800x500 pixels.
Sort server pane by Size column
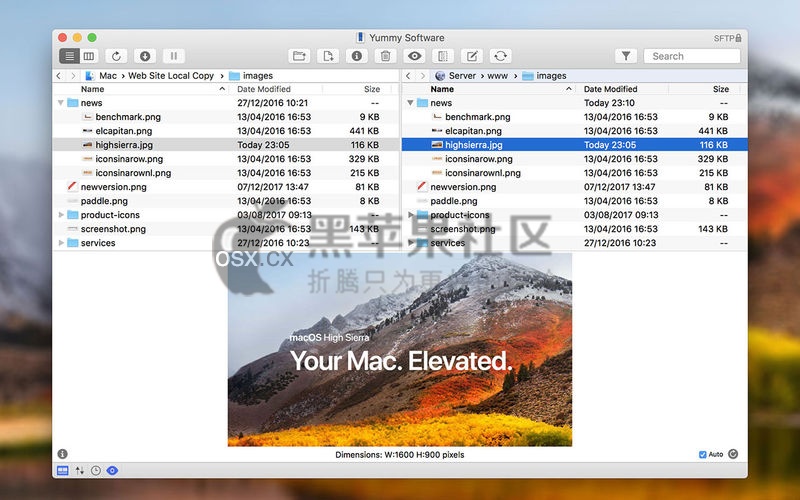(x=721, y=89)
